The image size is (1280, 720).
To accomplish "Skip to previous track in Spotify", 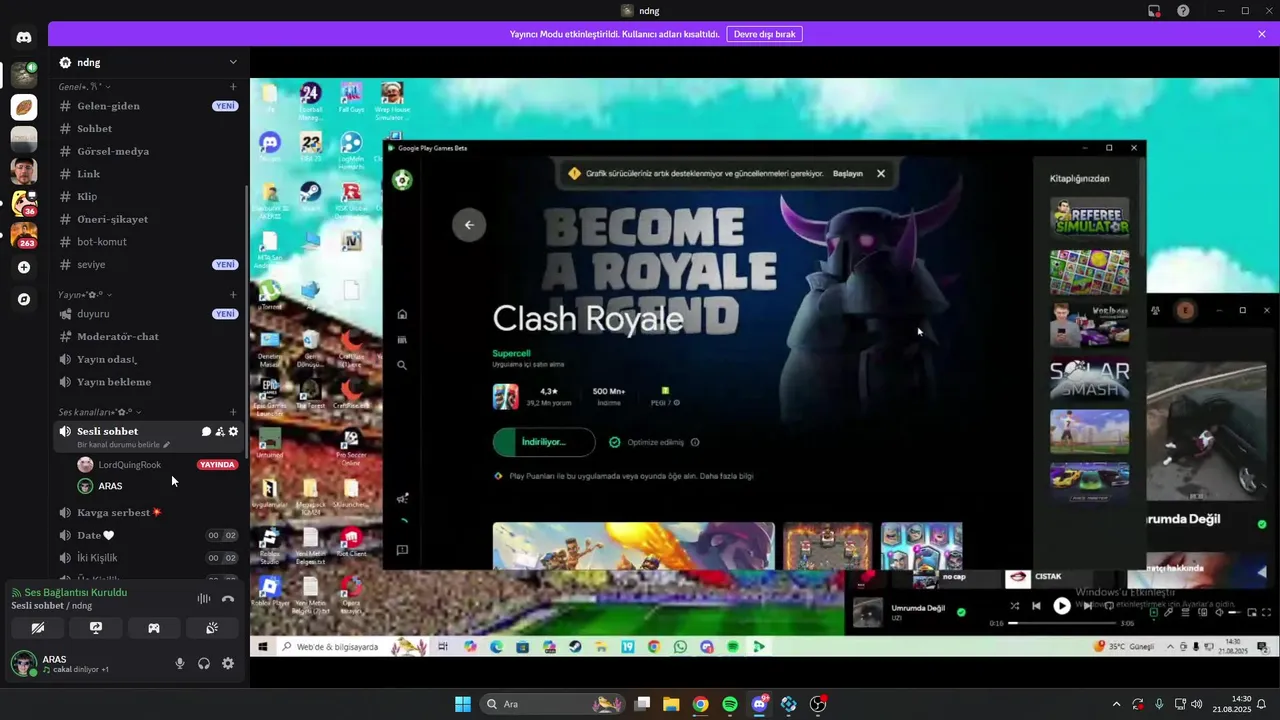I will pyautogui.click(x=1037, y=606).
